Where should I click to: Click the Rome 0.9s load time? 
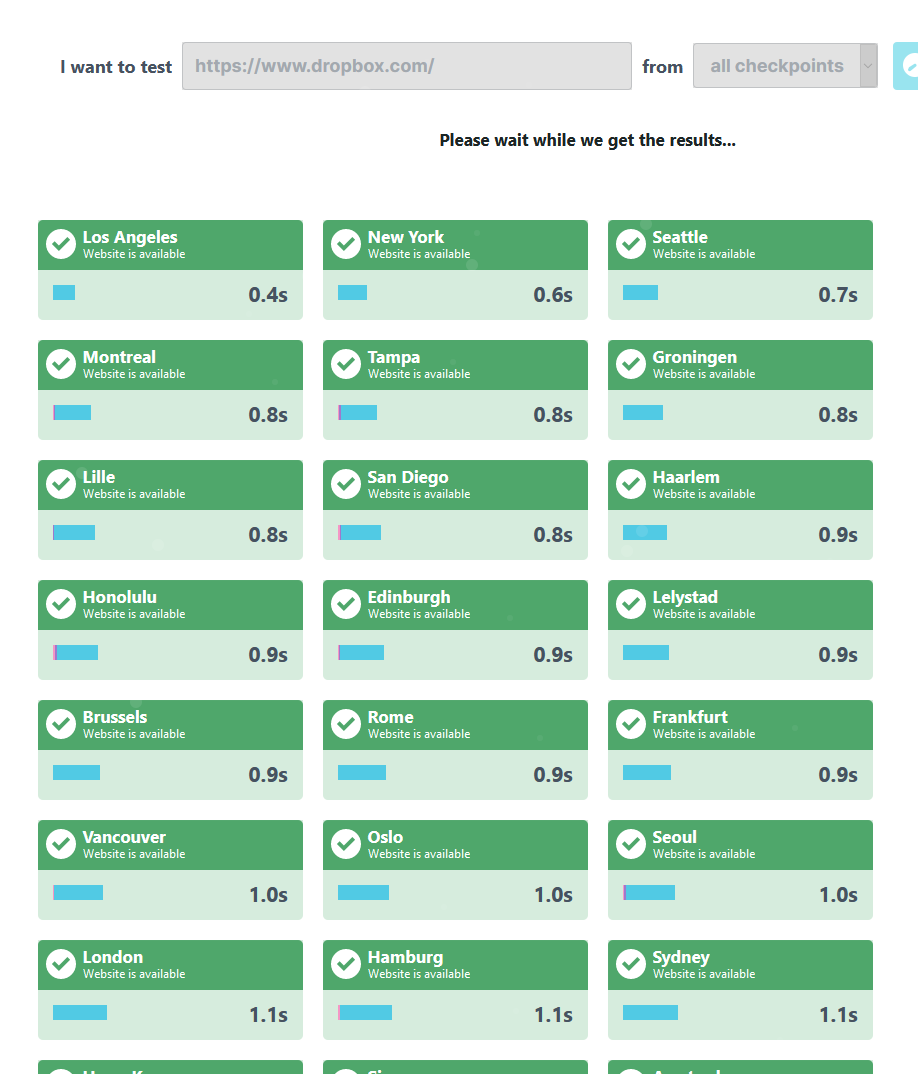coord(553,775)
